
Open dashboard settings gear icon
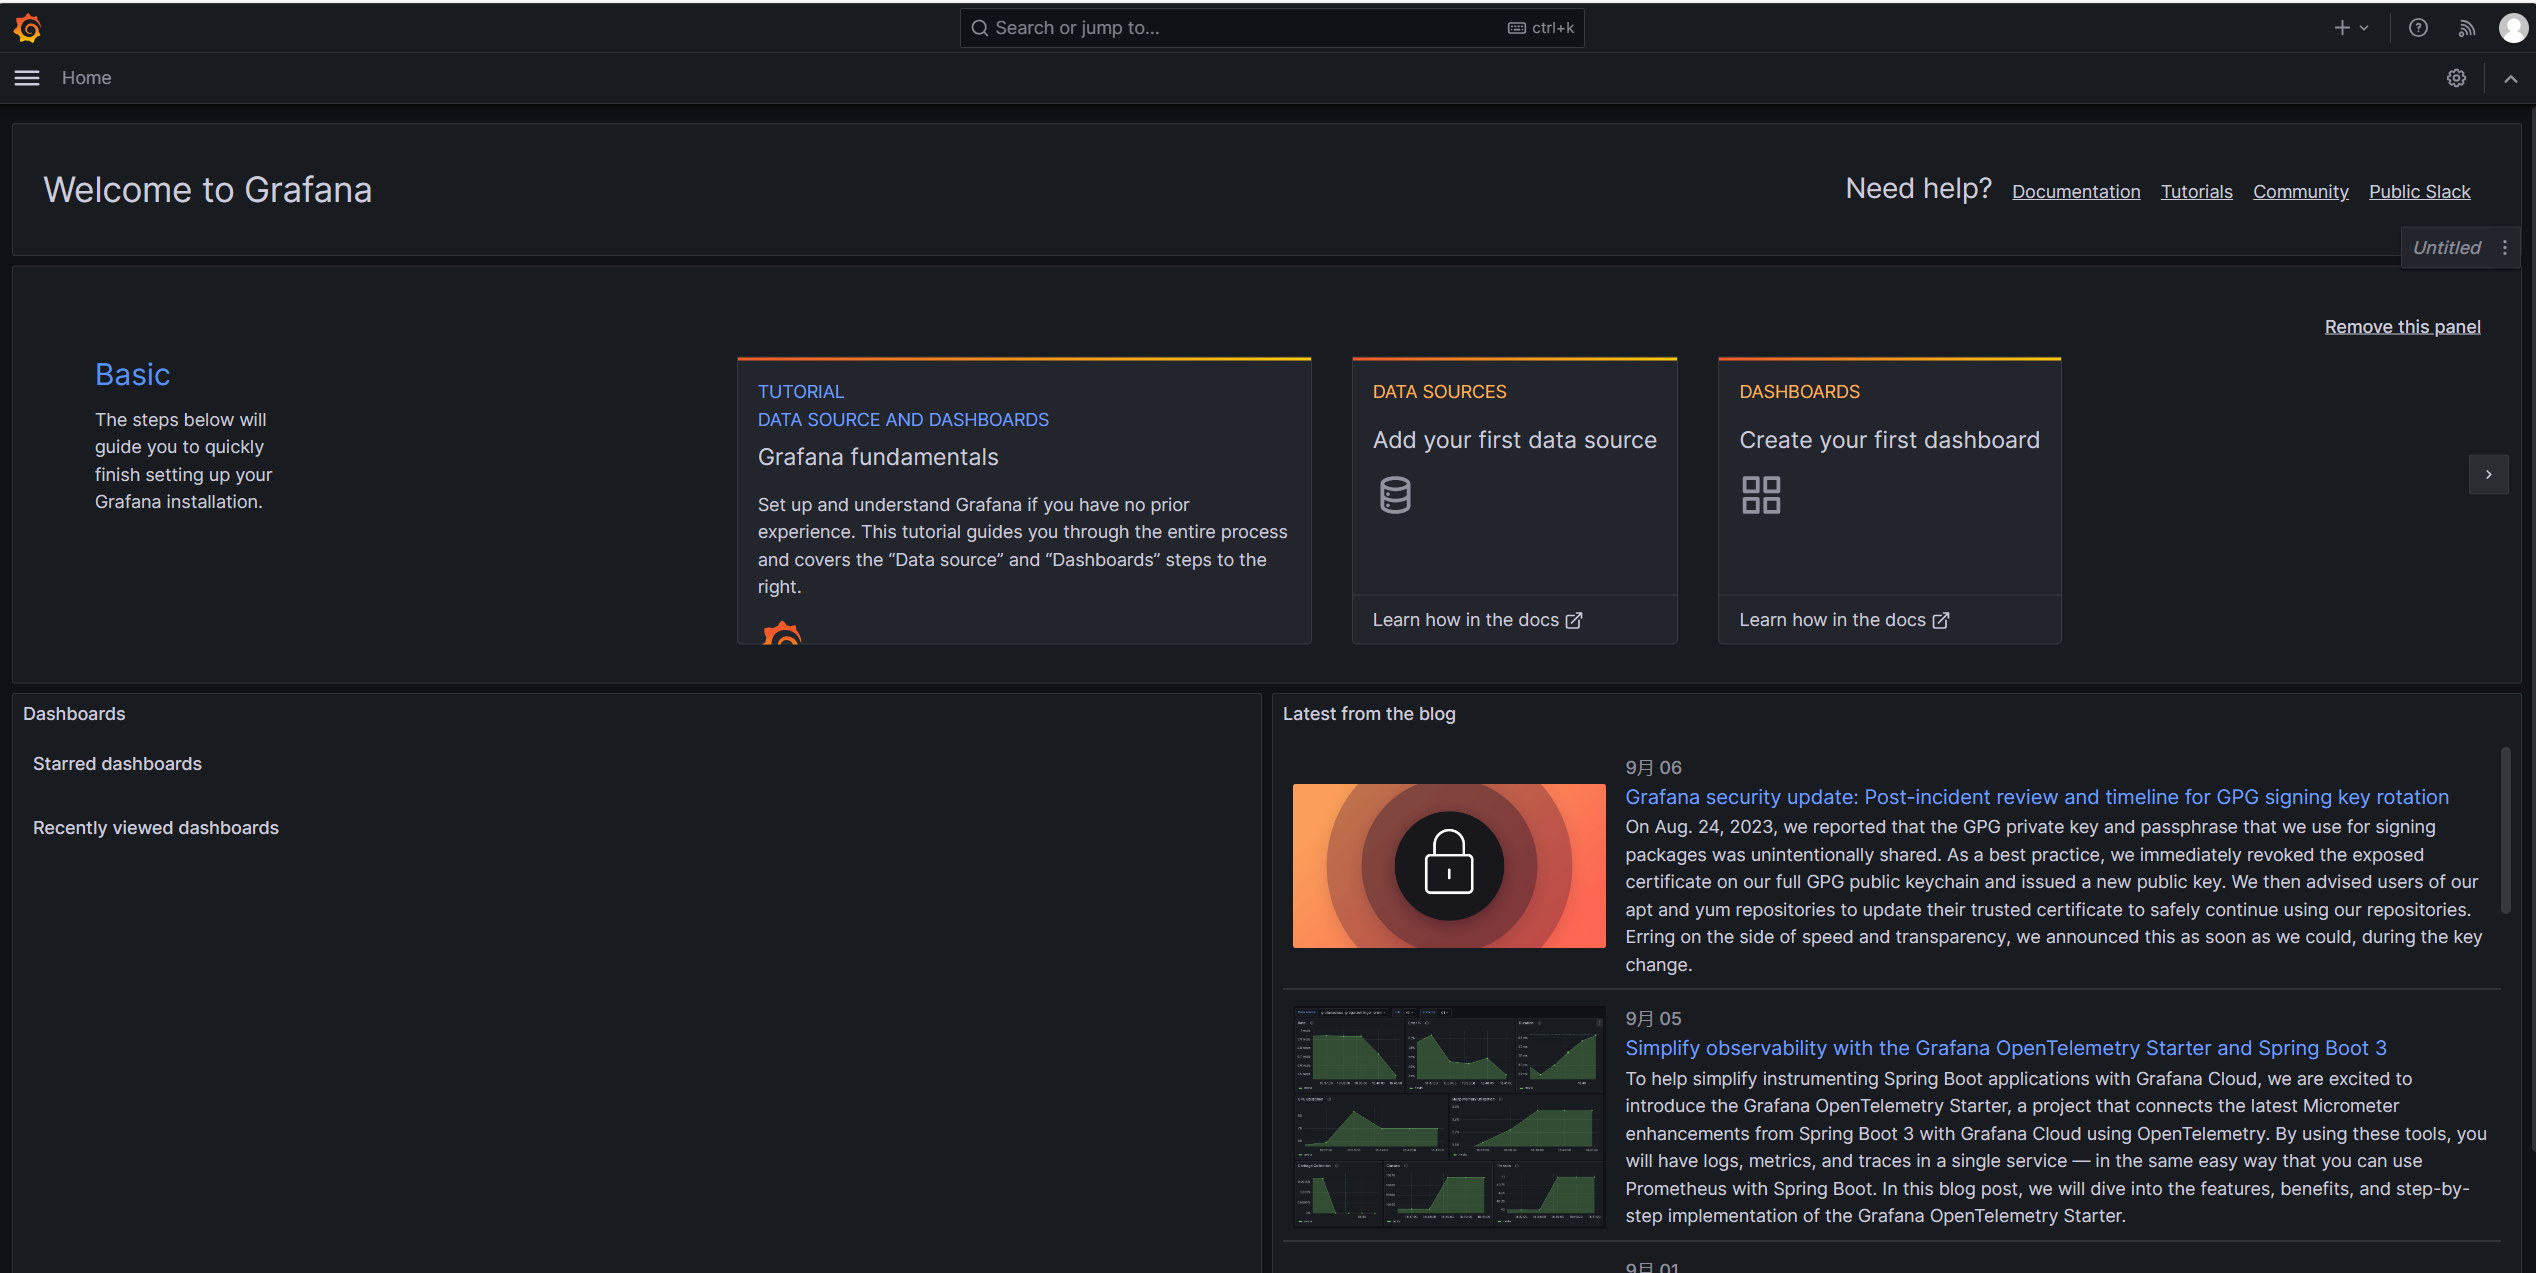(2456, 78)
